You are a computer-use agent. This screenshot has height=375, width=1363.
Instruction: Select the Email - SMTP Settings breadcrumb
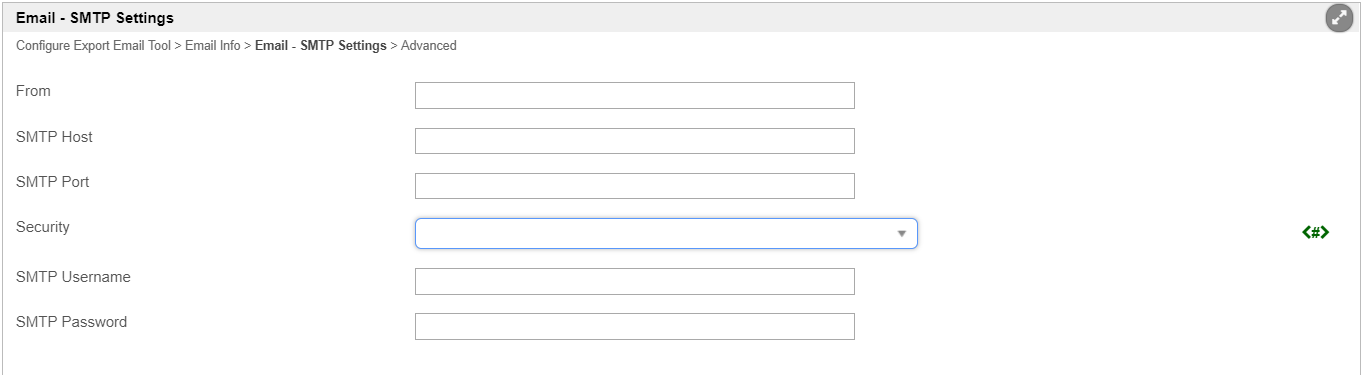point(321,46)
